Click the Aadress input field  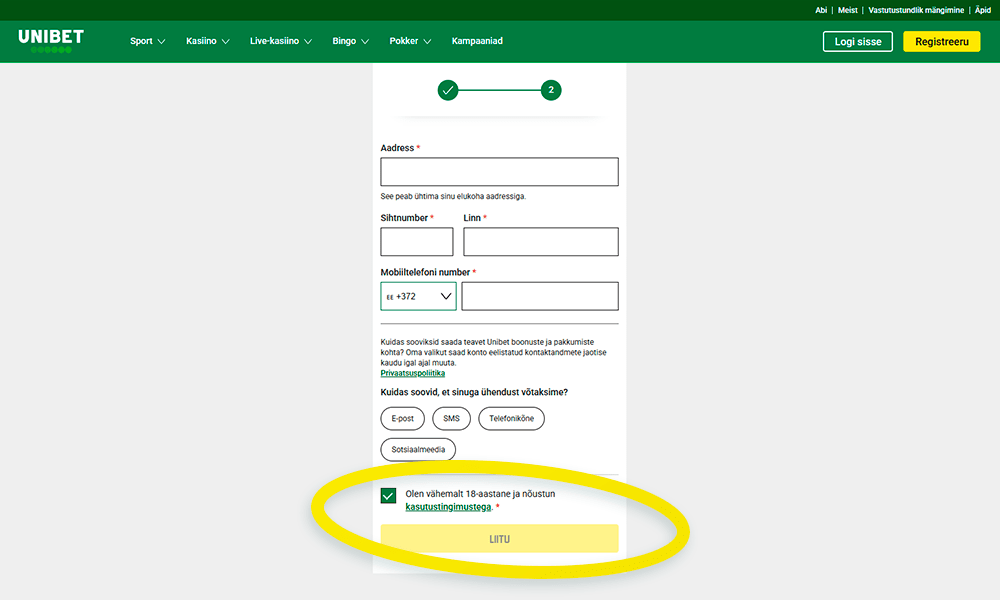click(x=498, y=171)
